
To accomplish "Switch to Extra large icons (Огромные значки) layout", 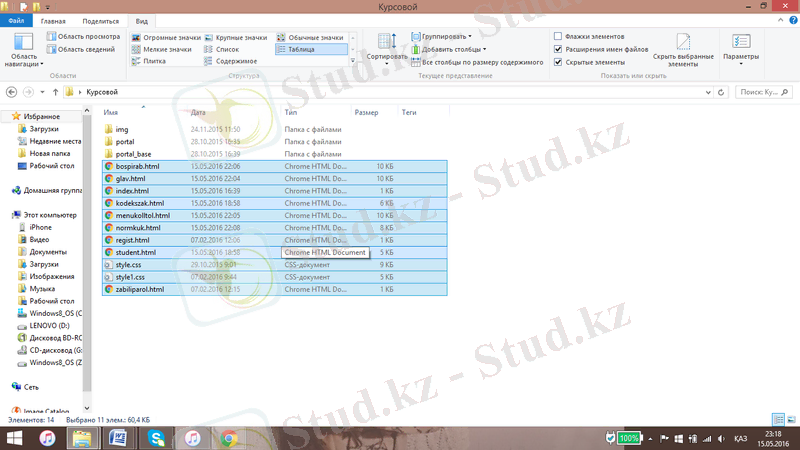I will [x=166, y=38].
